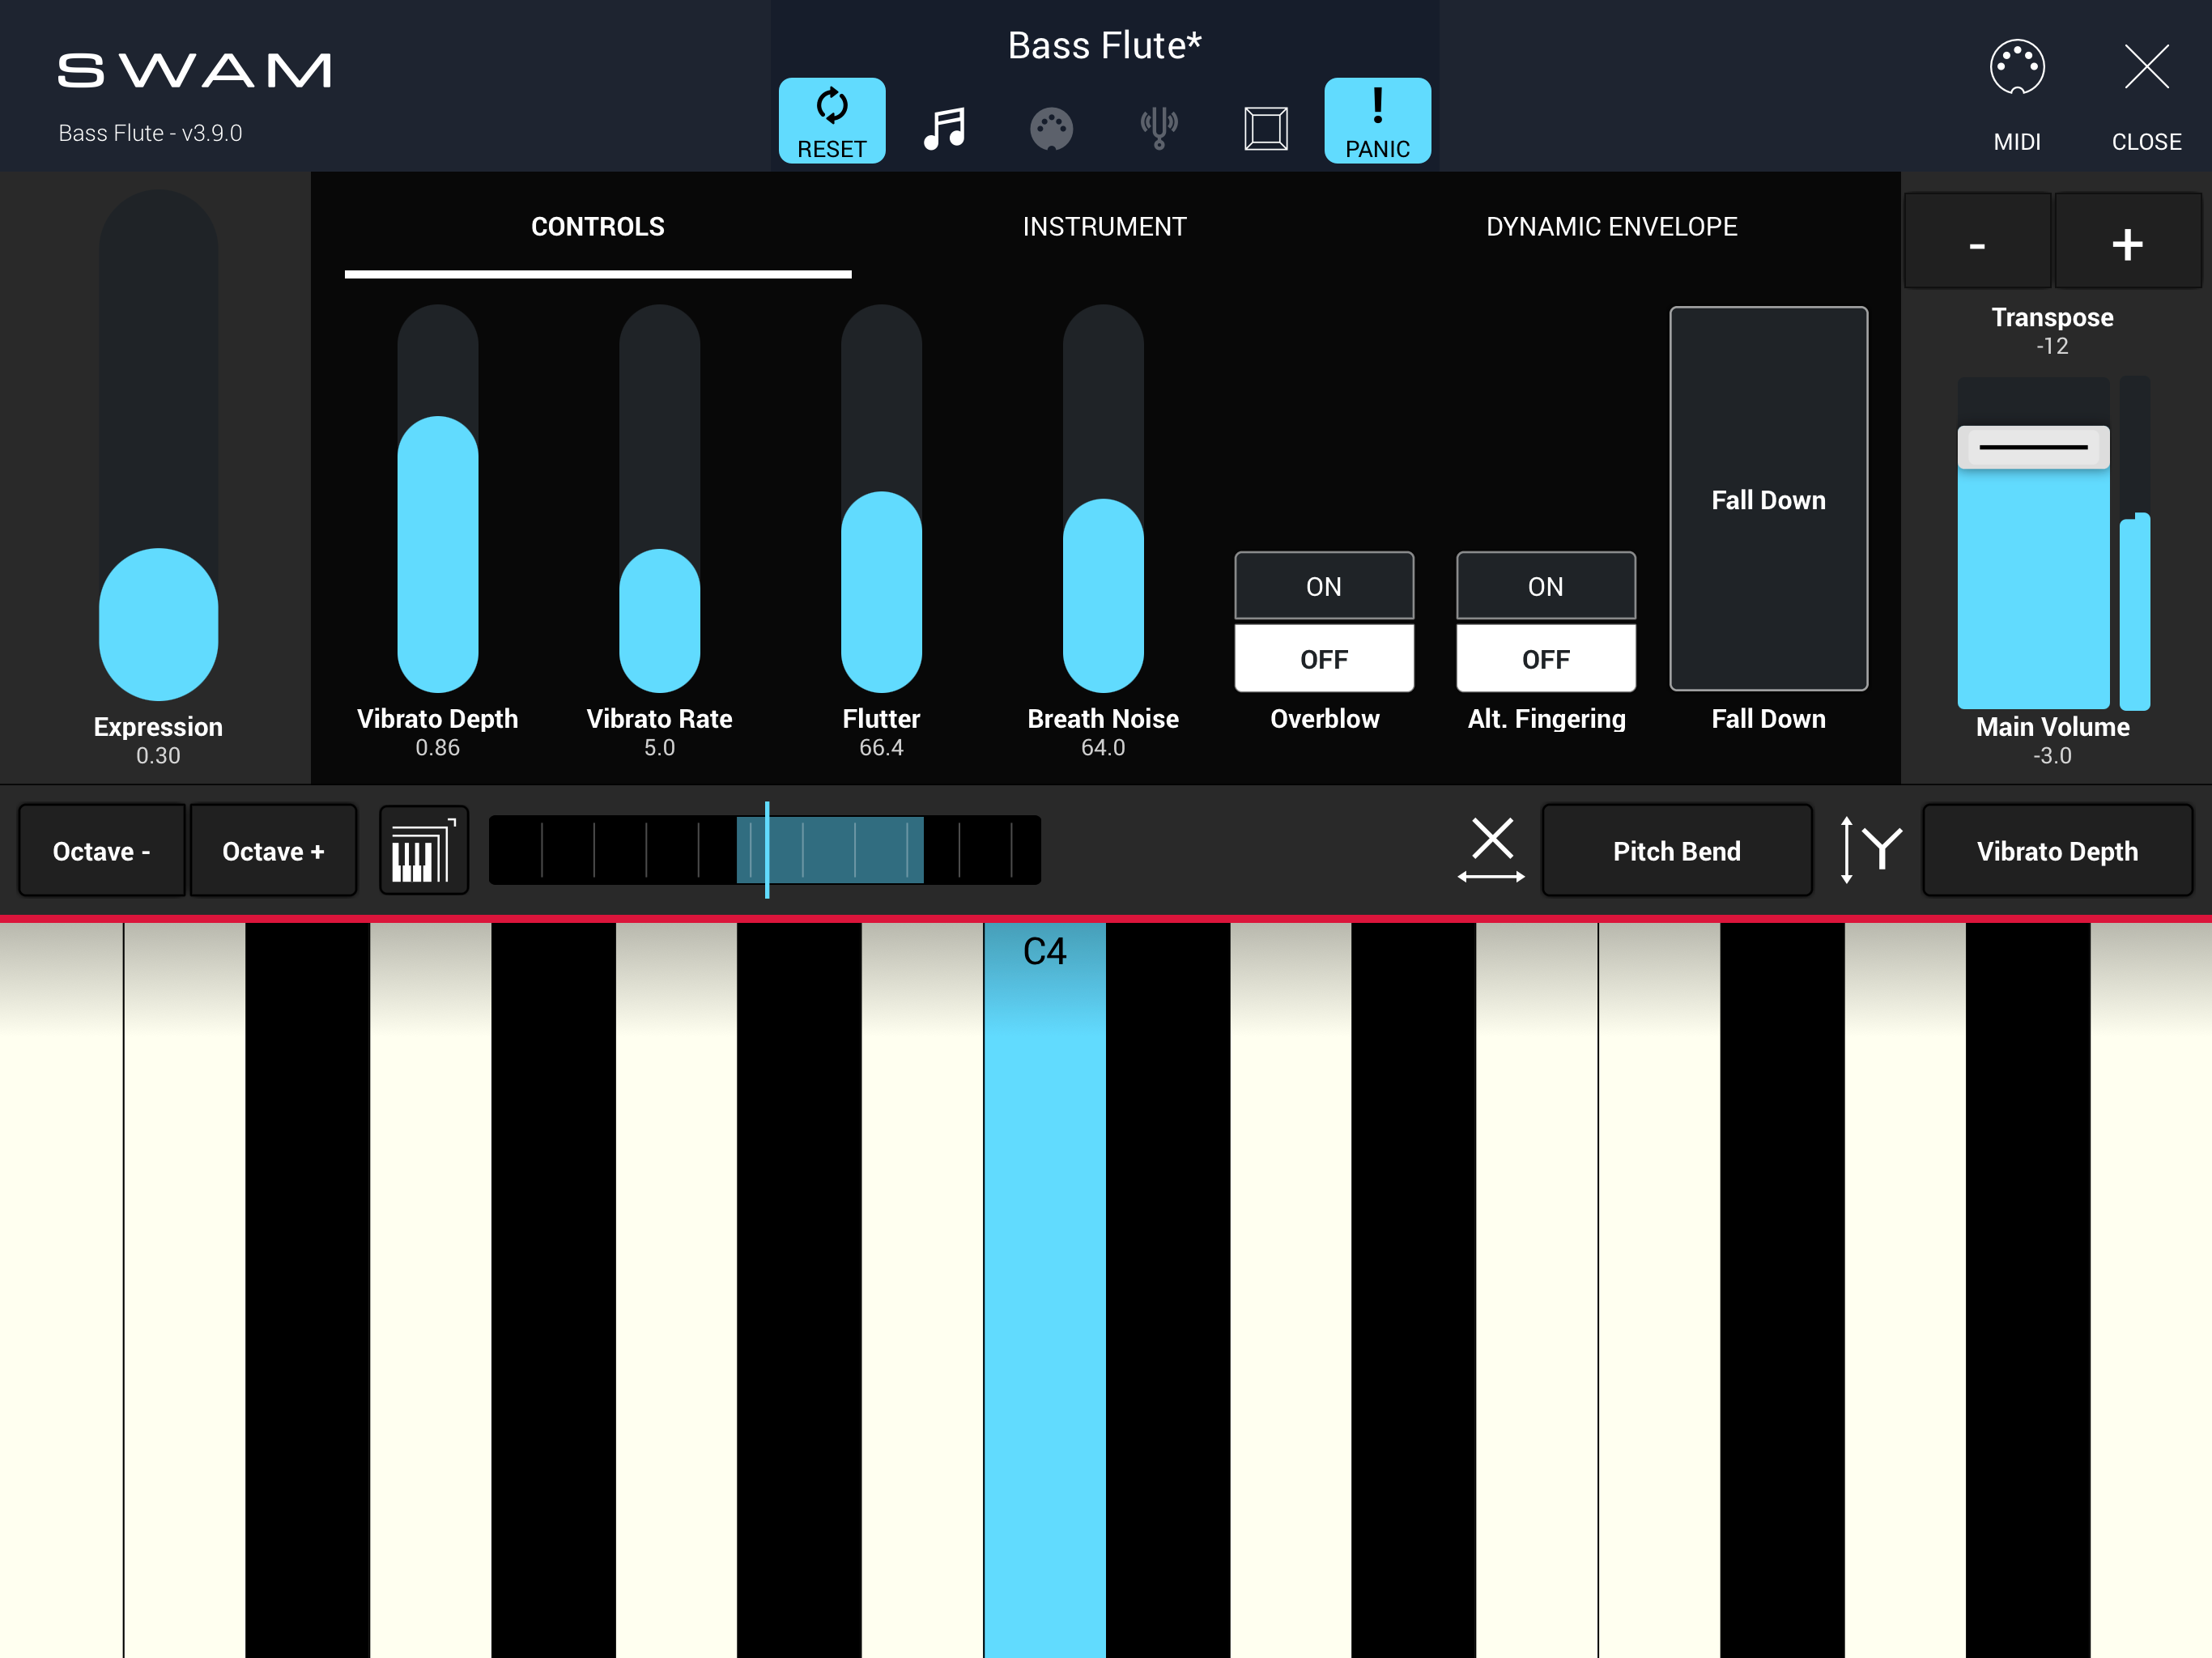Click the Expression value 0.30
Screen dimensions: 2212x1658
[x=158, y=756]
